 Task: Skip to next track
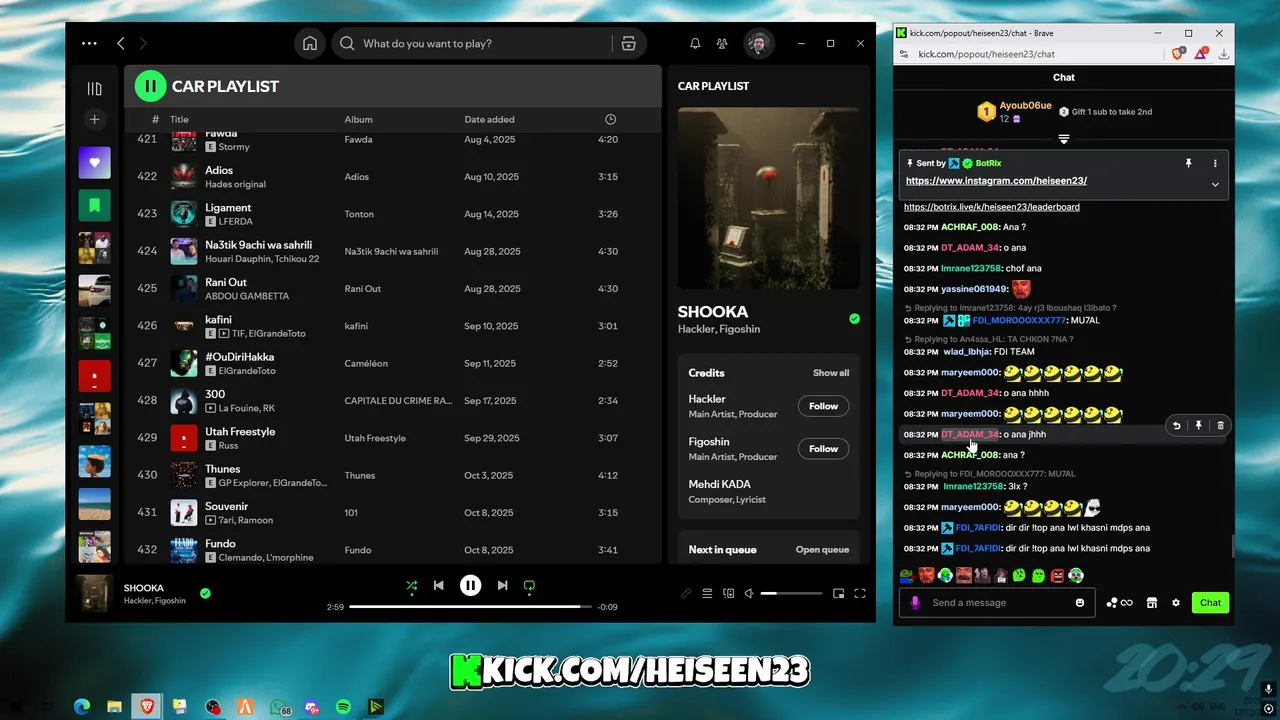502,586
